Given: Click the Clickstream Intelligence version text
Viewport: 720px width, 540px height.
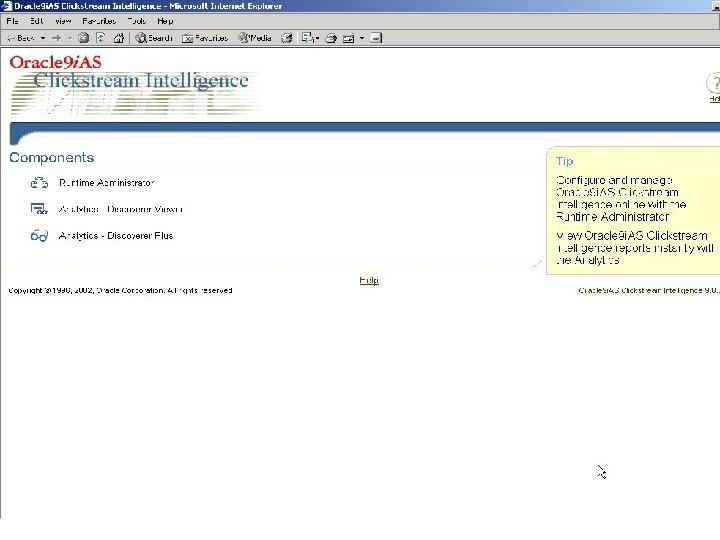Looking at the screenshot, I should [649, 290].
